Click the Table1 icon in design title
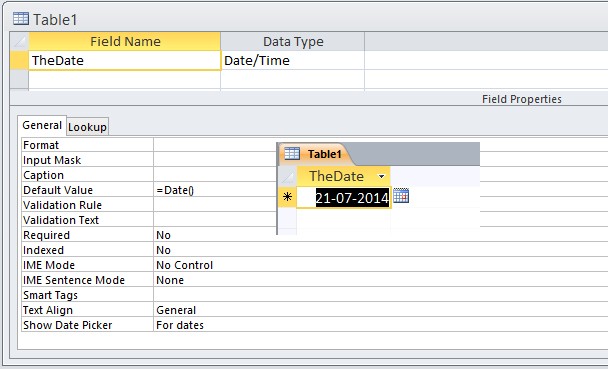Image resolution: width=608 pixels, height=369 pixels. click(21, 18)
